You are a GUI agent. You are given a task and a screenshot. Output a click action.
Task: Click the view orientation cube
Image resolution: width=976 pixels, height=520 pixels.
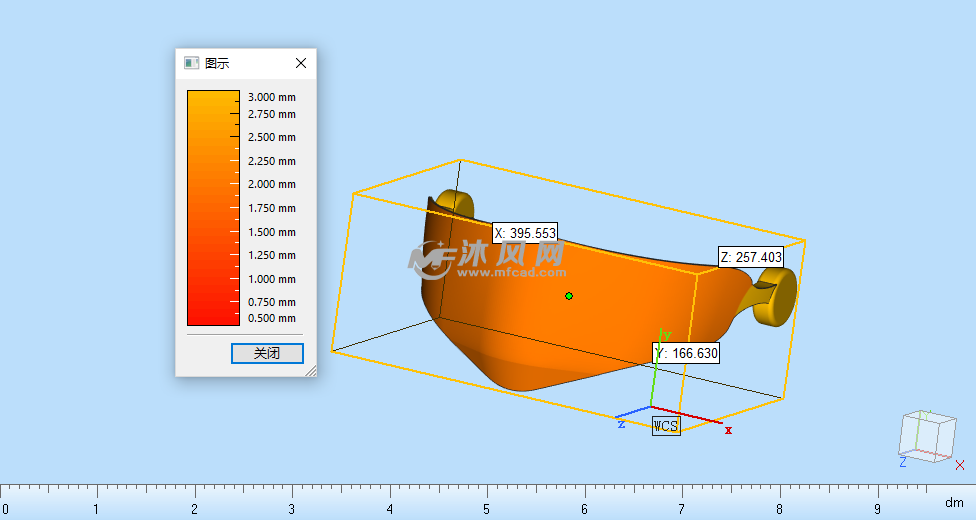click(x=927, y=435)
